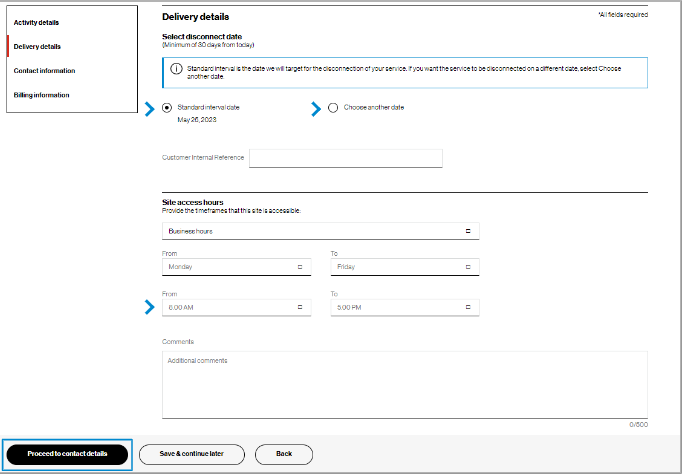The image size is (682, 474).
Task: Open Delivery details in sidebar
Action: (37, 46)
